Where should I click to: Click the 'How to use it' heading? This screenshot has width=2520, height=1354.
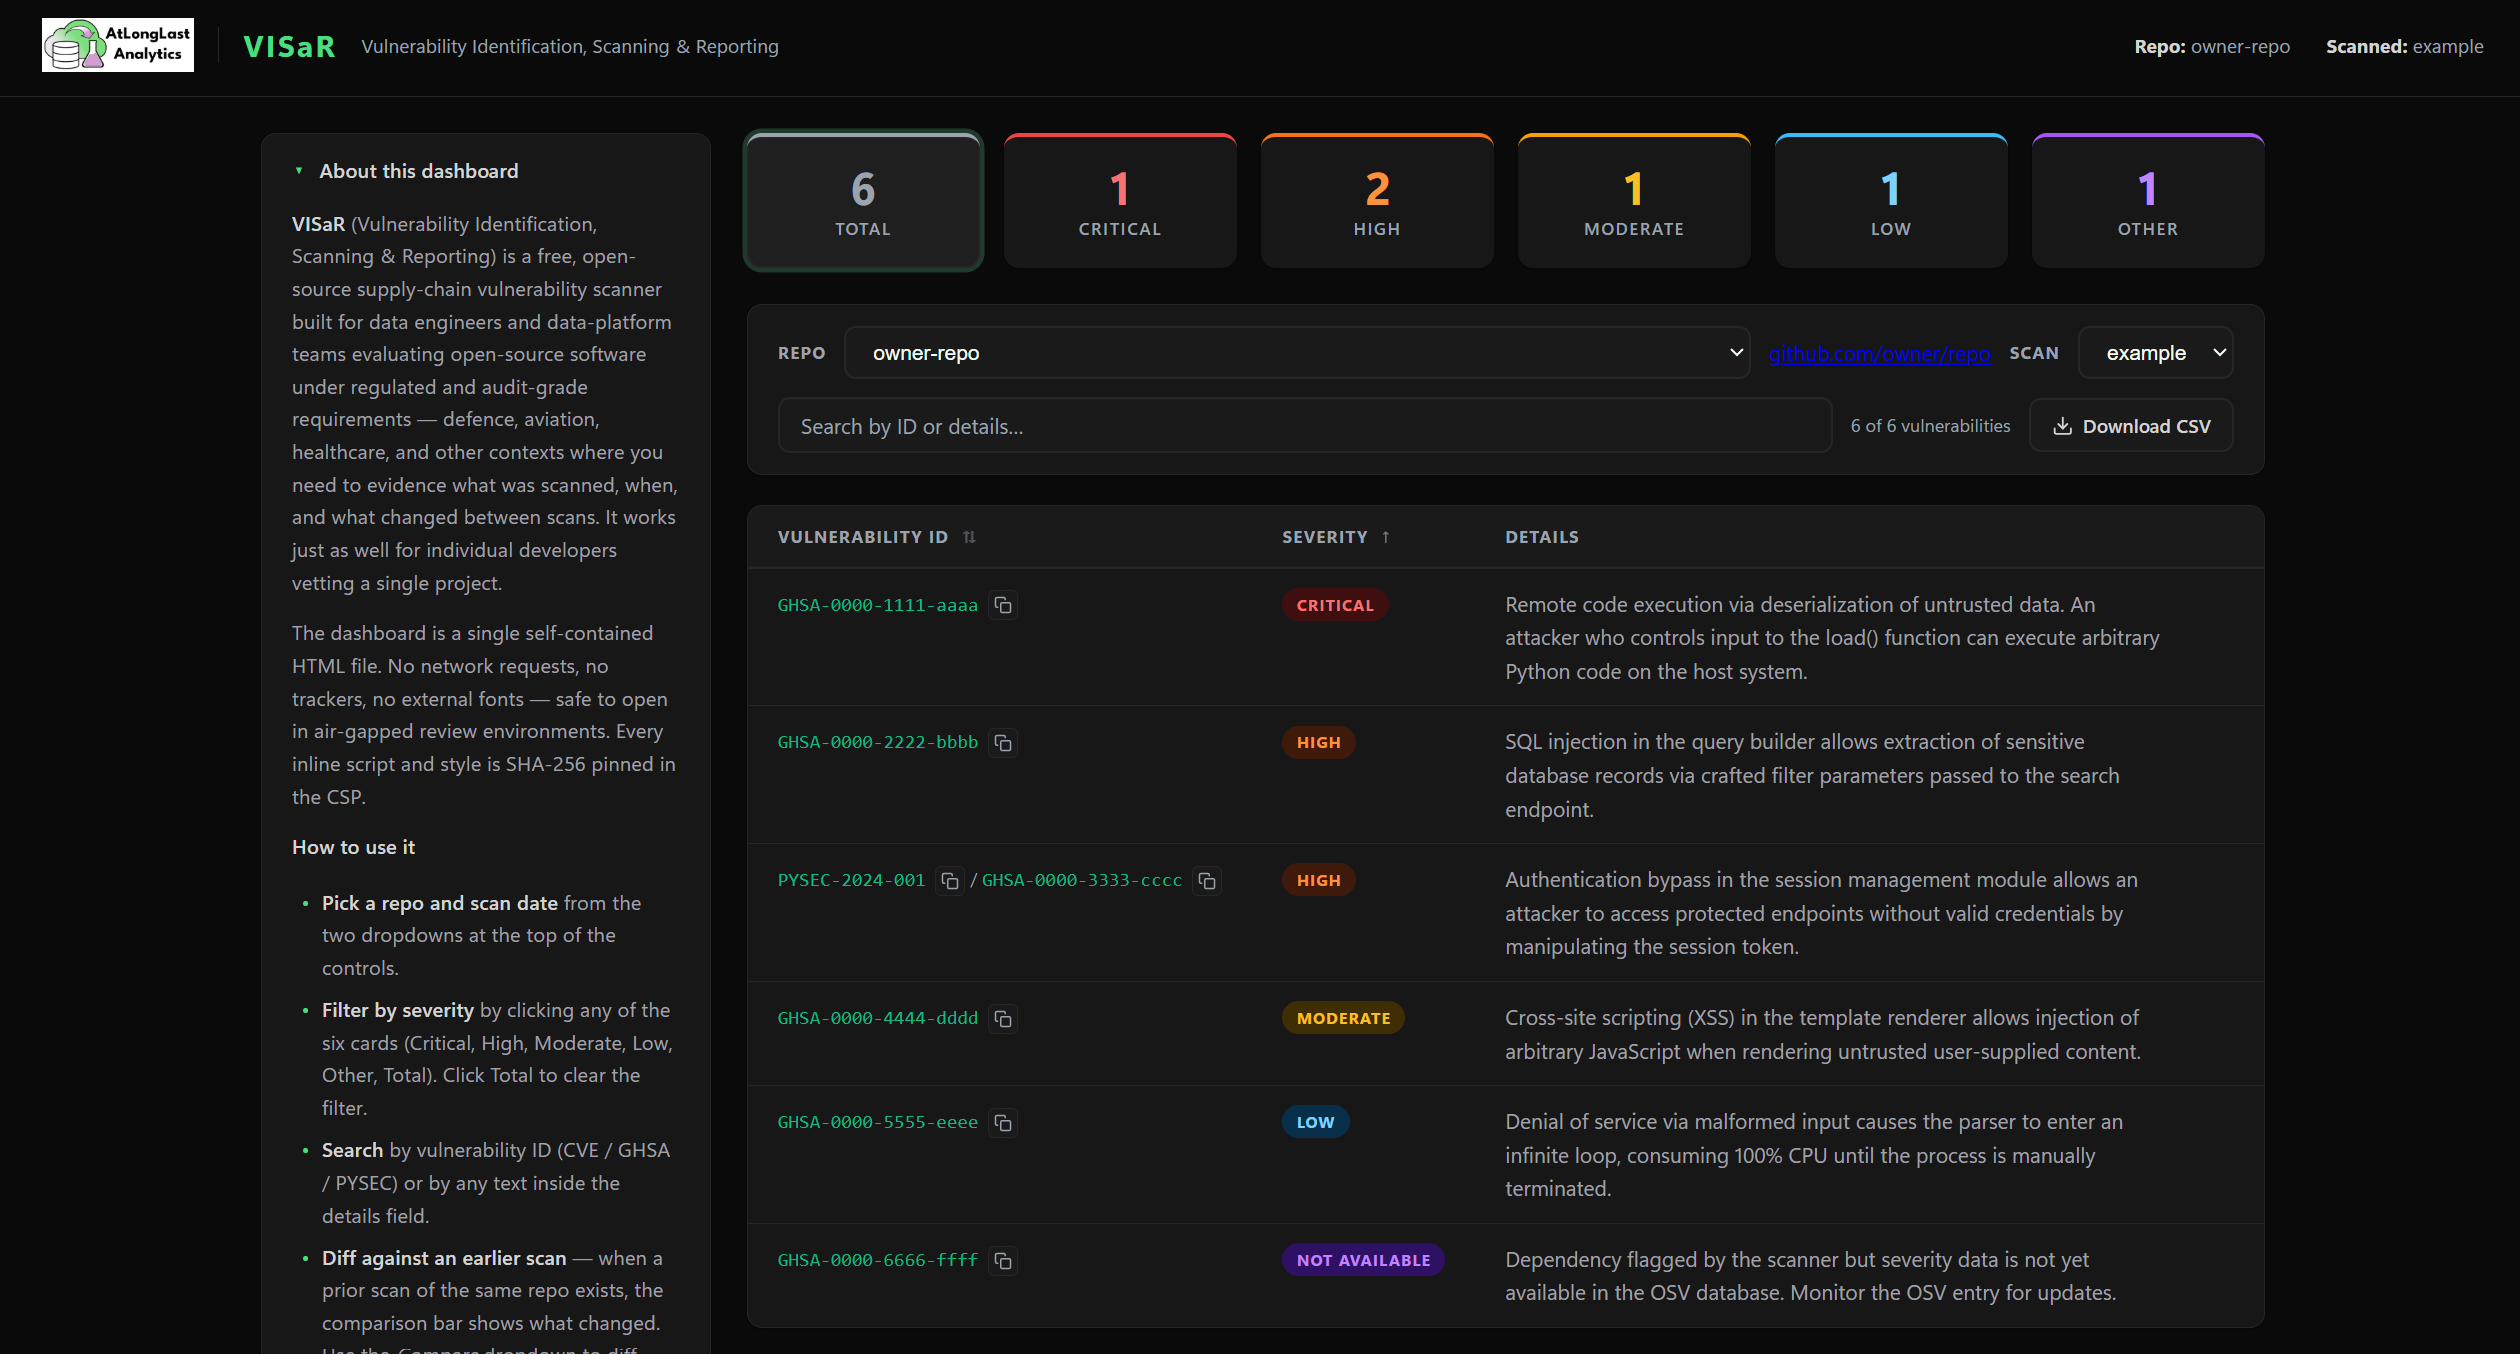pos(353,847)
